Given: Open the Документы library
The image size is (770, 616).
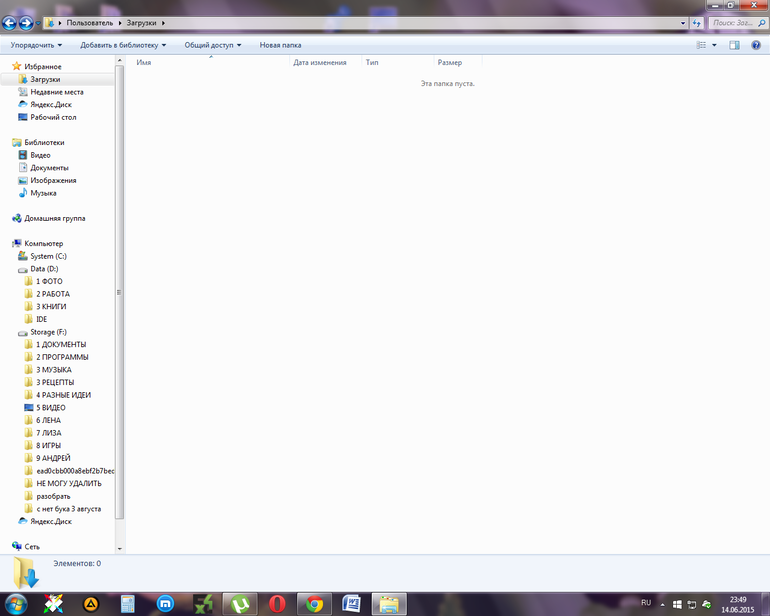Looking at the screenshot, I should coord(49,168).
